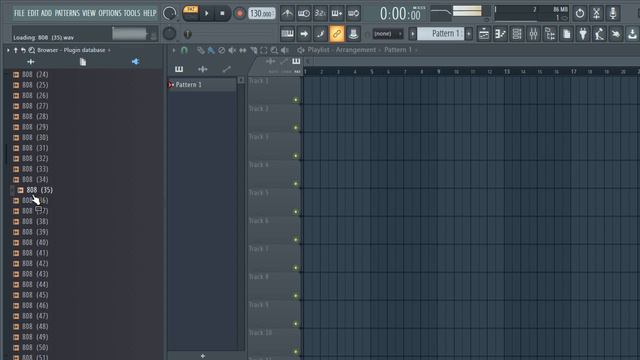Click the save/download arrow icon
This screenshot has height=360, width=640.
point(632,34)
